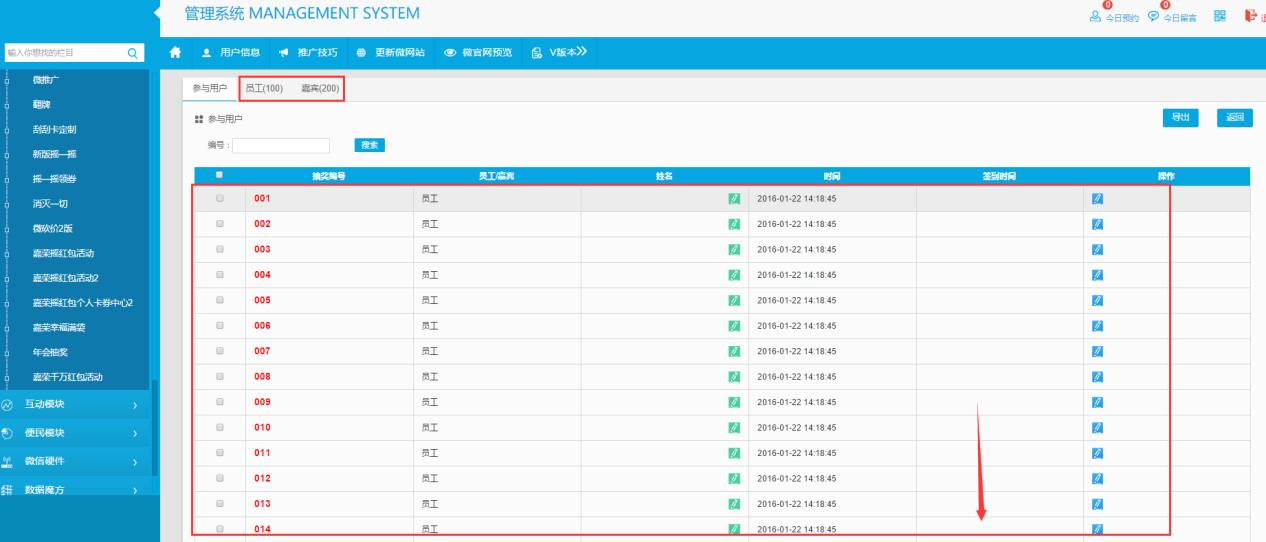Screen dimensions: 1266x542
Task: Click the red logout icon at top right
Action: (x=1250, y=16)
